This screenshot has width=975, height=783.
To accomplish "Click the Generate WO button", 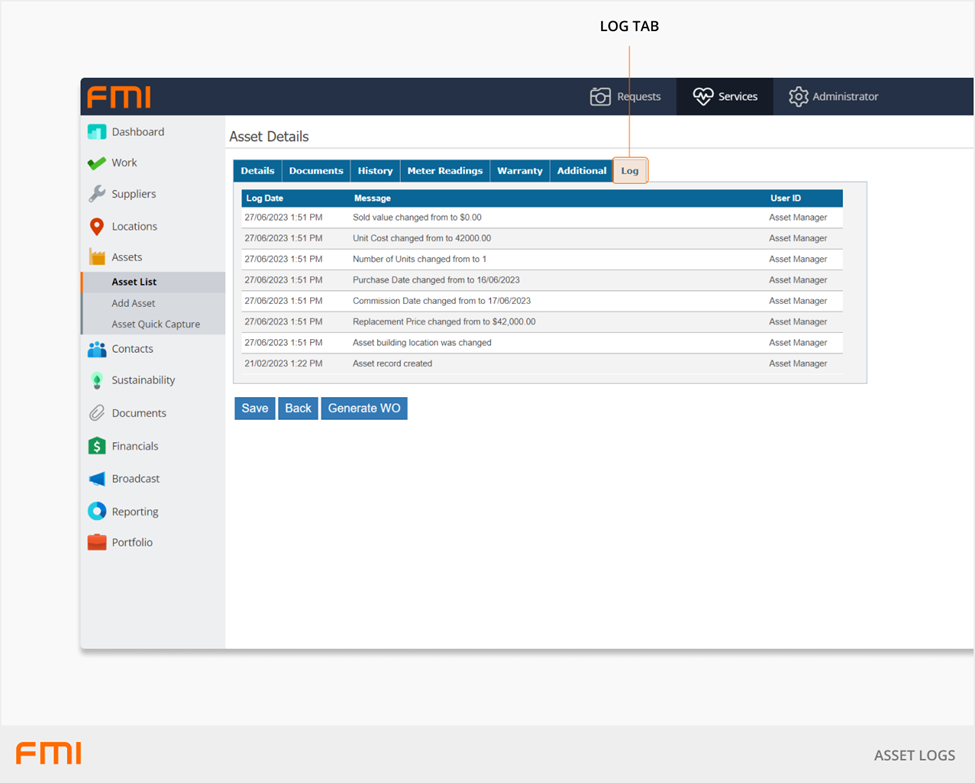I will [x=364, y=408].
